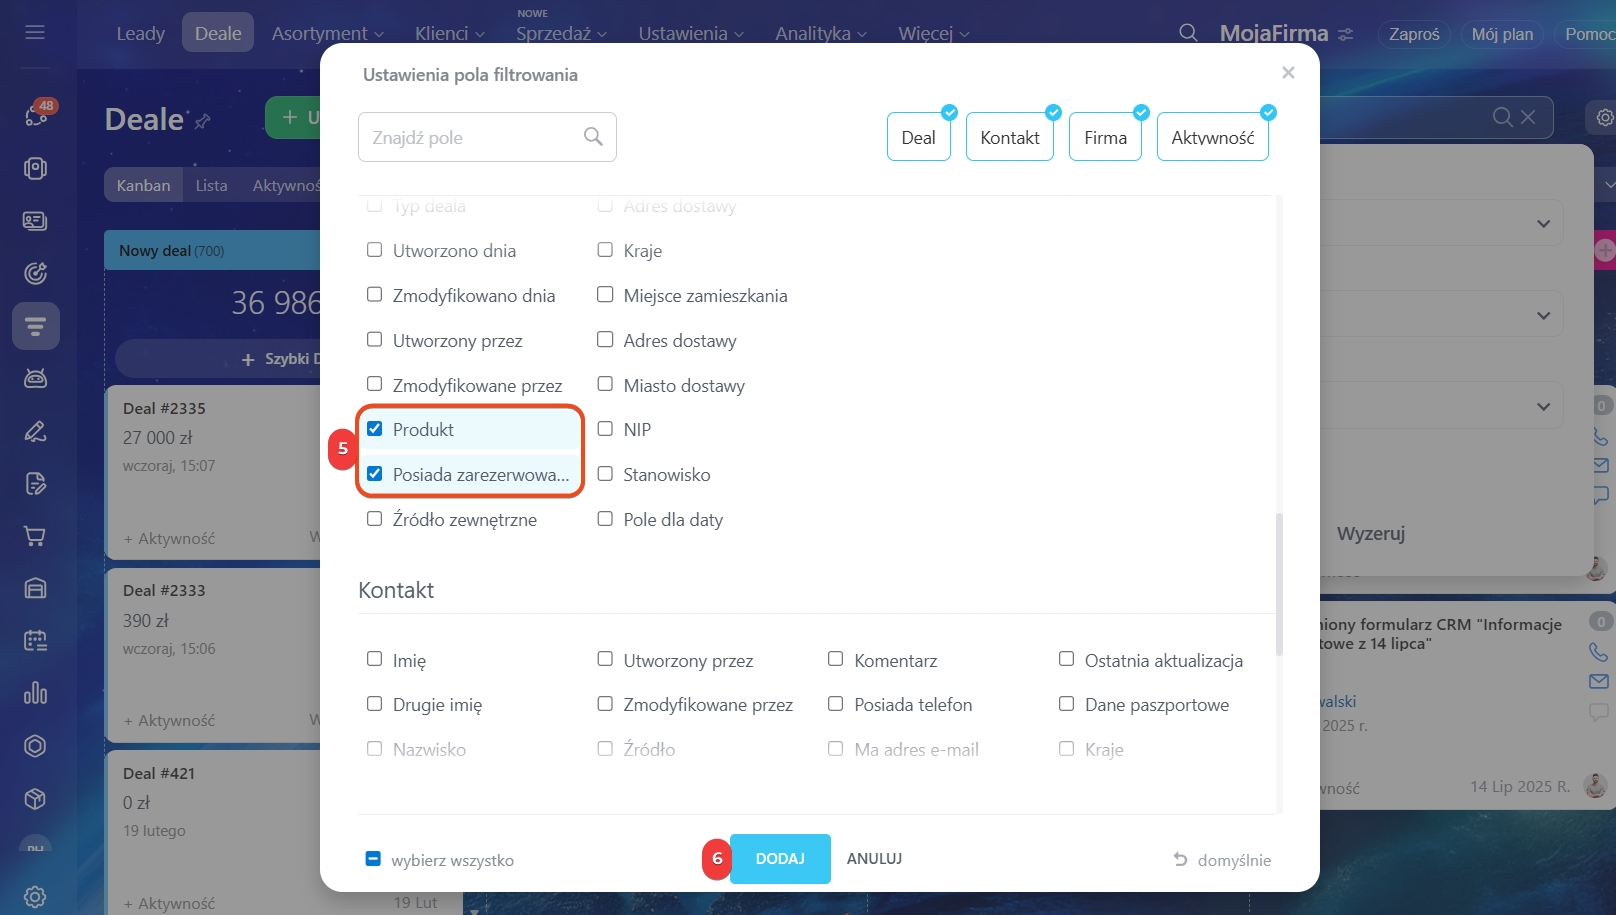
Task: Open the box package icon in the sidebar
Action: pos(35,799)
